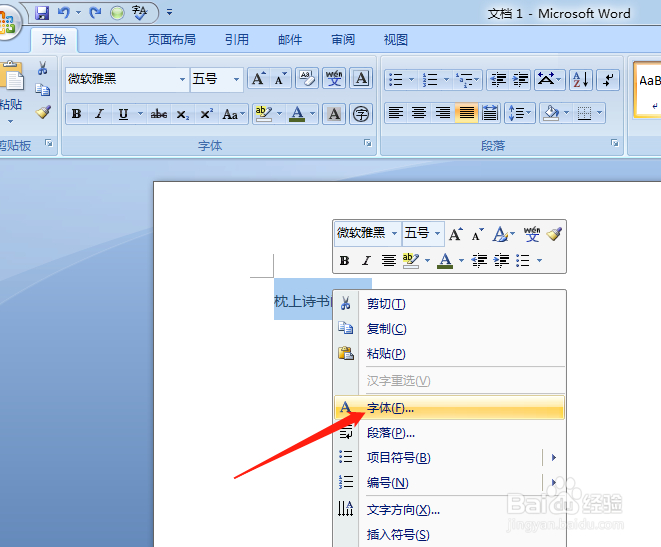Click the shading paint bucket in paragraph group
This screenshot has width=661, height=547.
tap(551, 113)
